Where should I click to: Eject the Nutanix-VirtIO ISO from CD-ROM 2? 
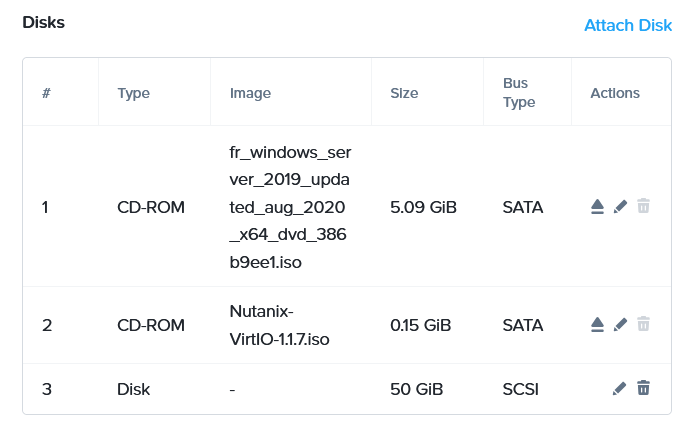pos(597,325)
